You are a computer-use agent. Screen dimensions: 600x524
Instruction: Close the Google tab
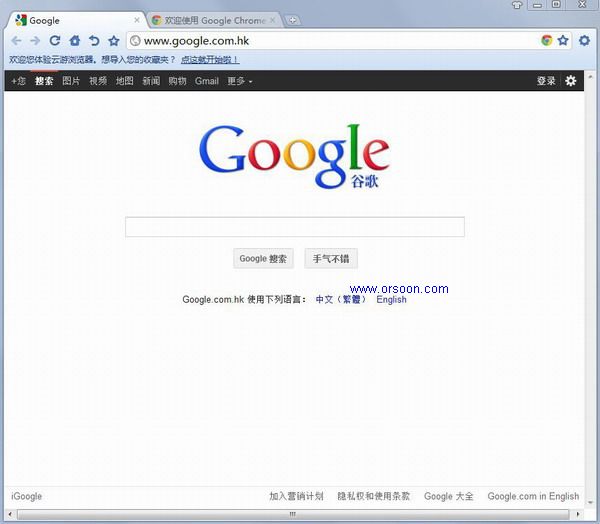(137, 20)
